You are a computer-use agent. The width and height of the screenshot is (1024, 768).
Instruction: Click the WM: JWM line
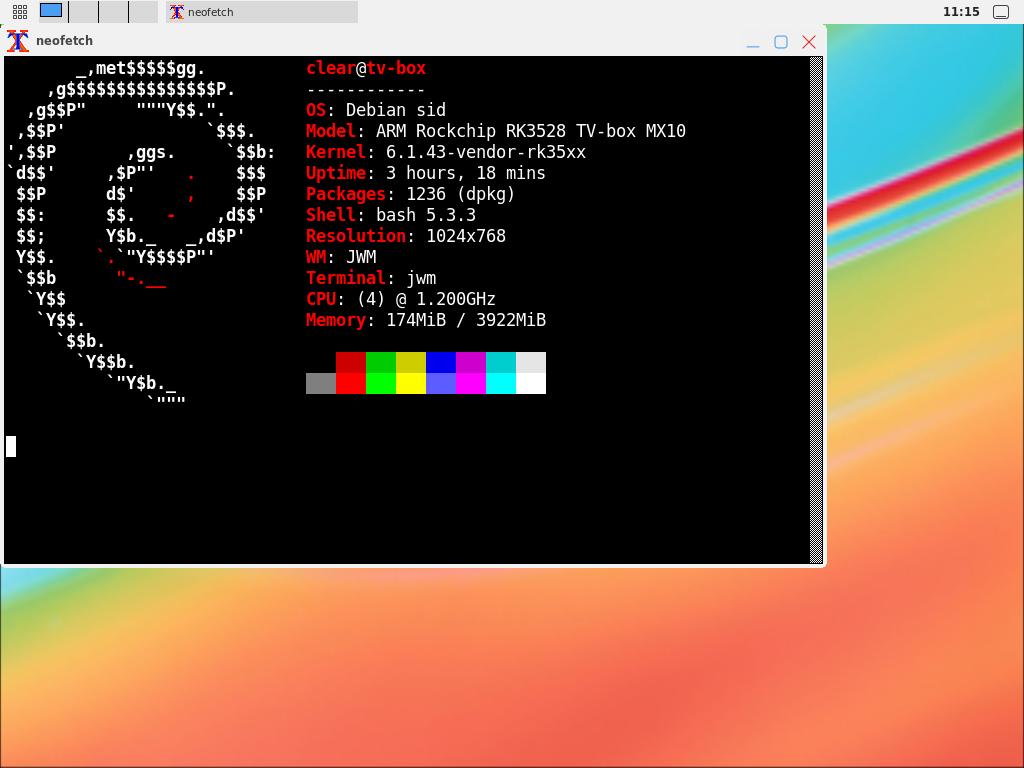click(341, 257)
